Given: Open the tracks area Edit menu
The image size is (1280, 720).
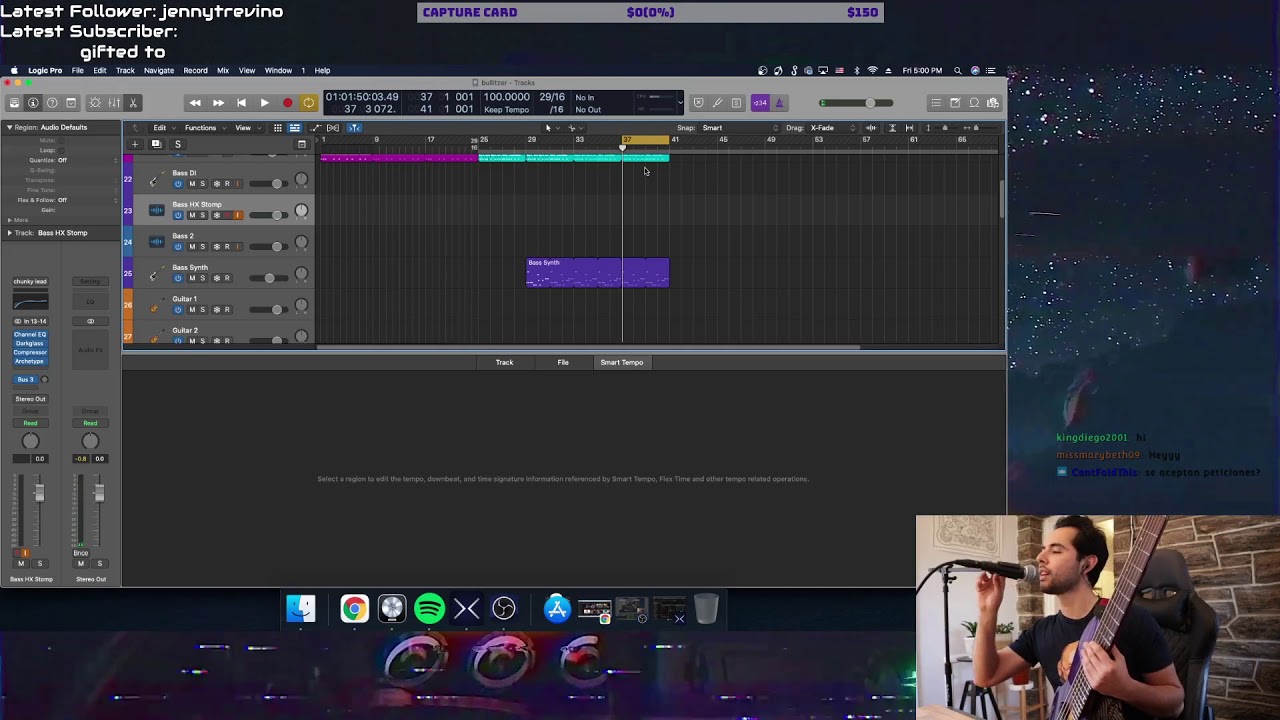Looking at the screenshot, I should coord(161,128).
